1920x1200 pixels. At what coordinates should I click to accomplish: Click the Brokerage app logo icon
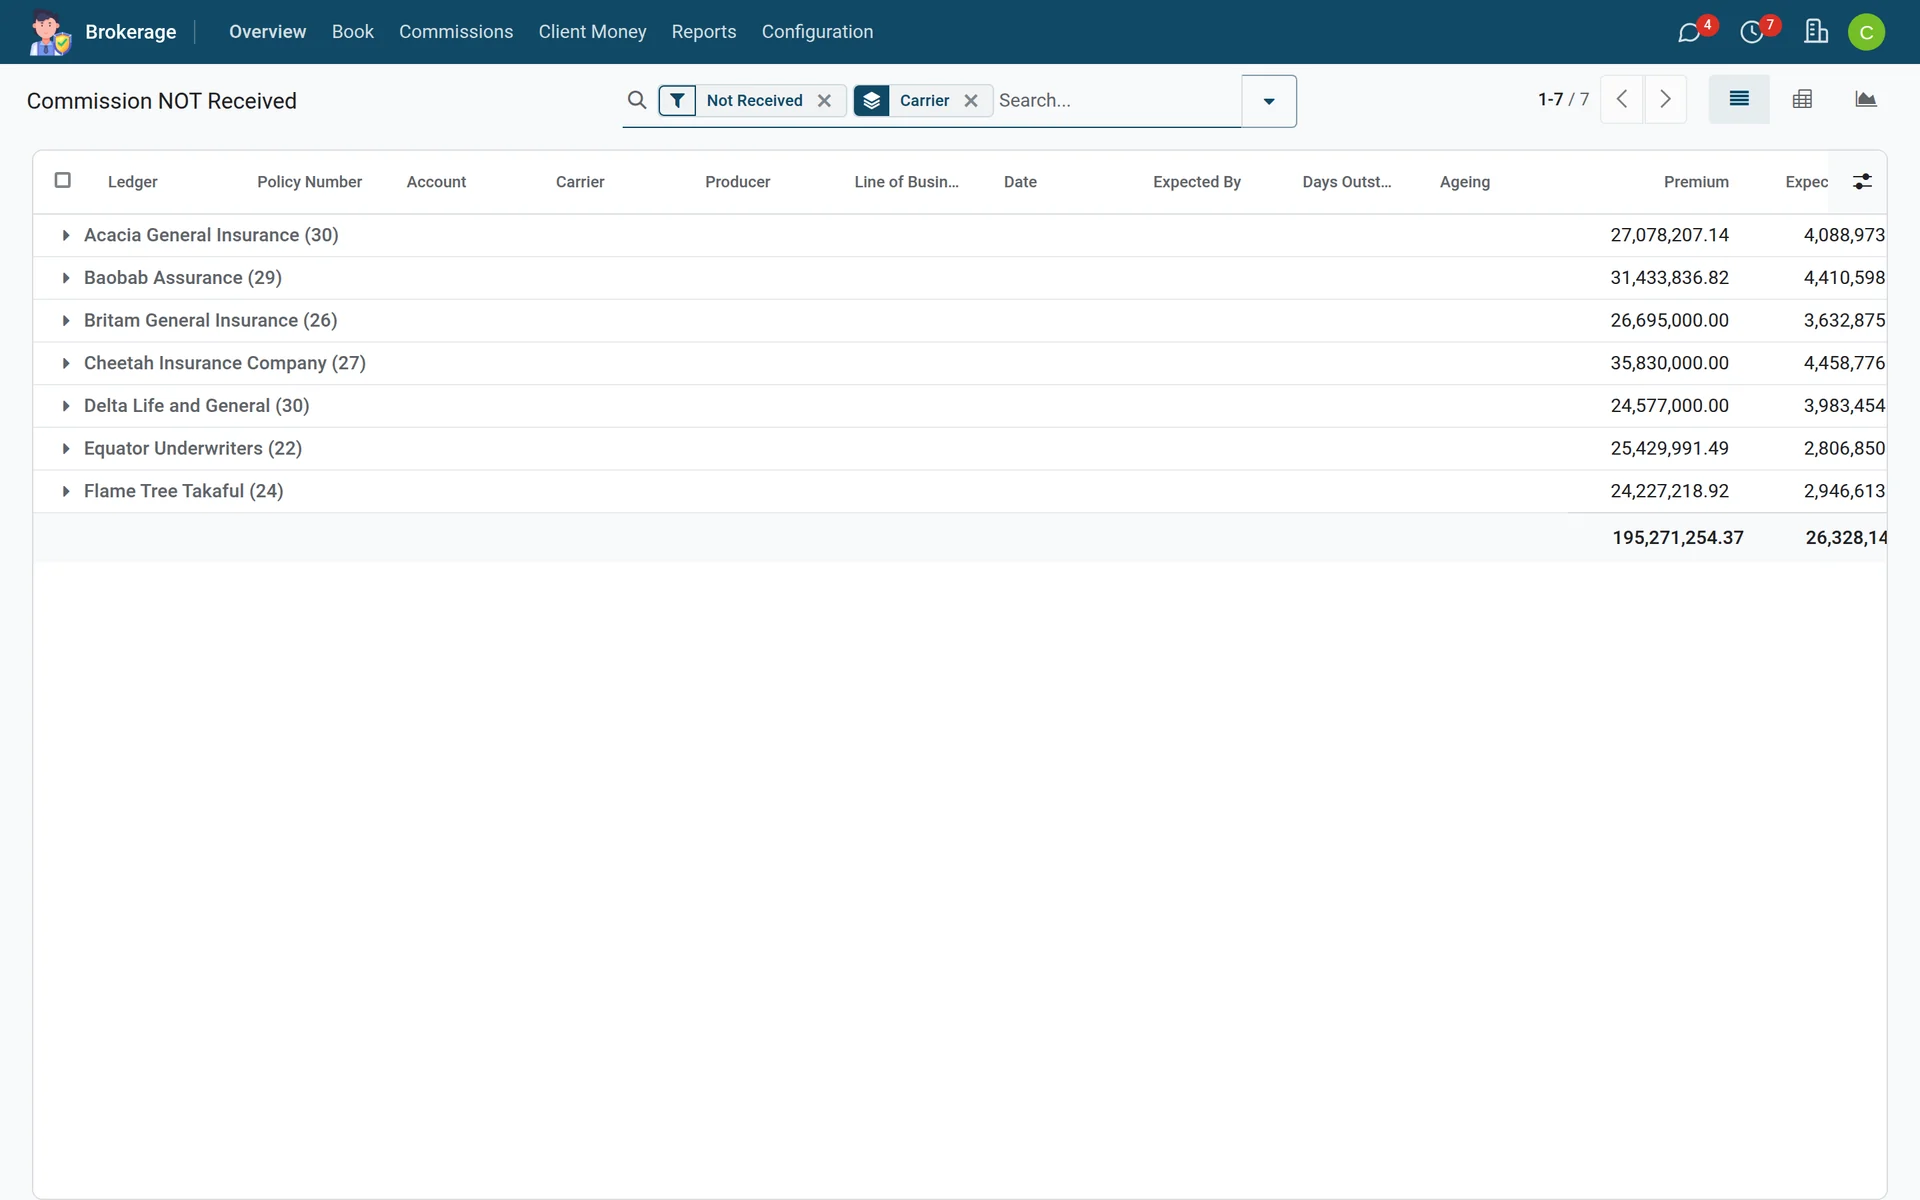pos(49,32)
